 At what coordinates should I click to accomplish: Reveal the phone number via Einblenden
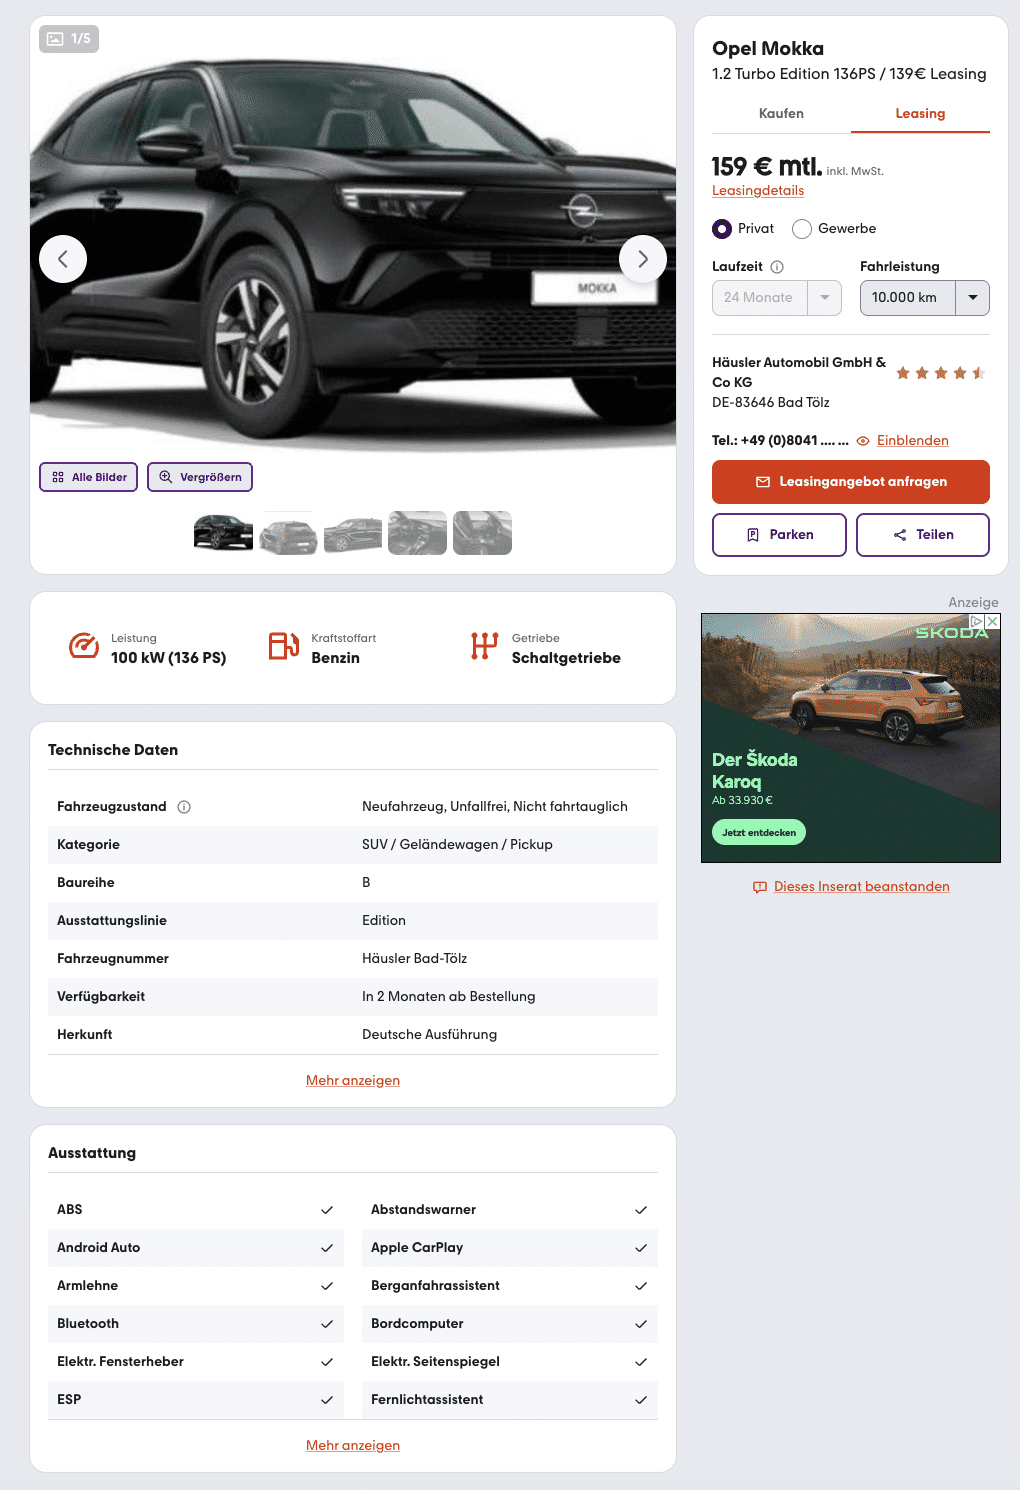pos(912,440)
